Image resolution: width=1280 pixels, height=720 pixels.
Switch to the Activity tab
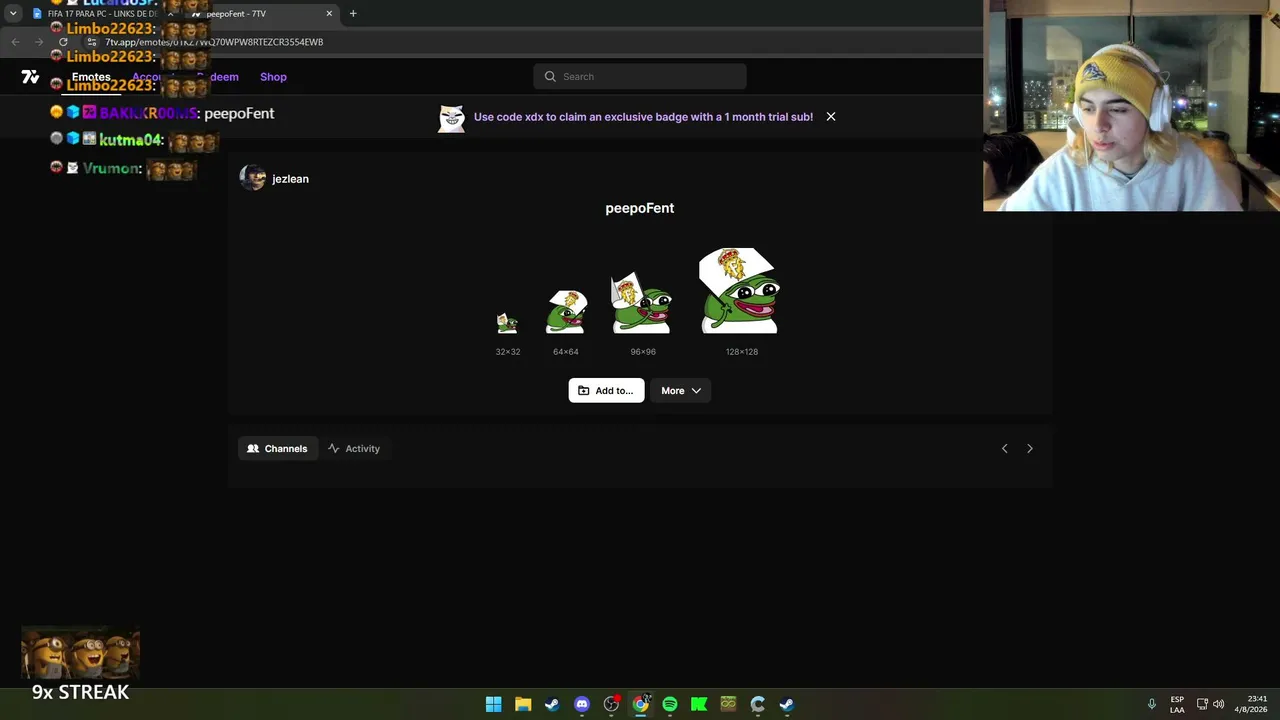coord(354,449)
